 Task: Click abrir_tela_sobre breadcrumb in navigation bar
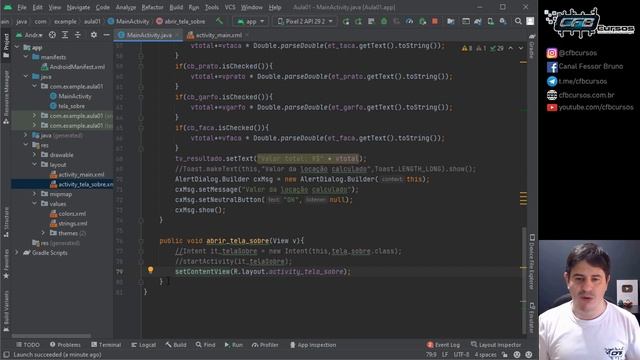[180, 21]
